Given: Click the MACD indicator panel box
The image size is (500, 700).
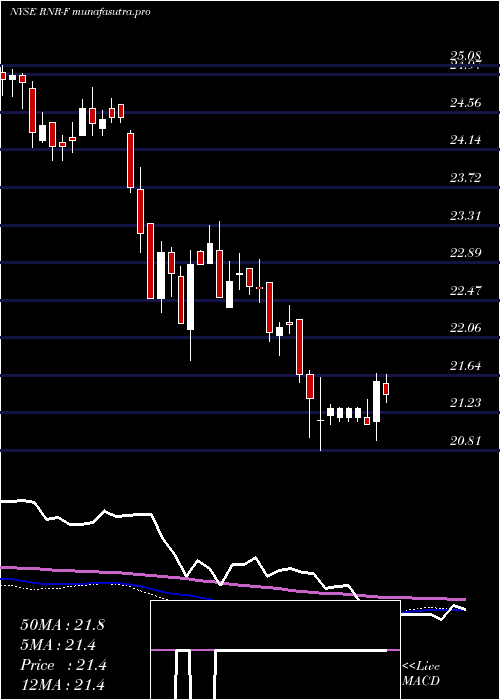Looking at the screenshot, I should [275, 650].
